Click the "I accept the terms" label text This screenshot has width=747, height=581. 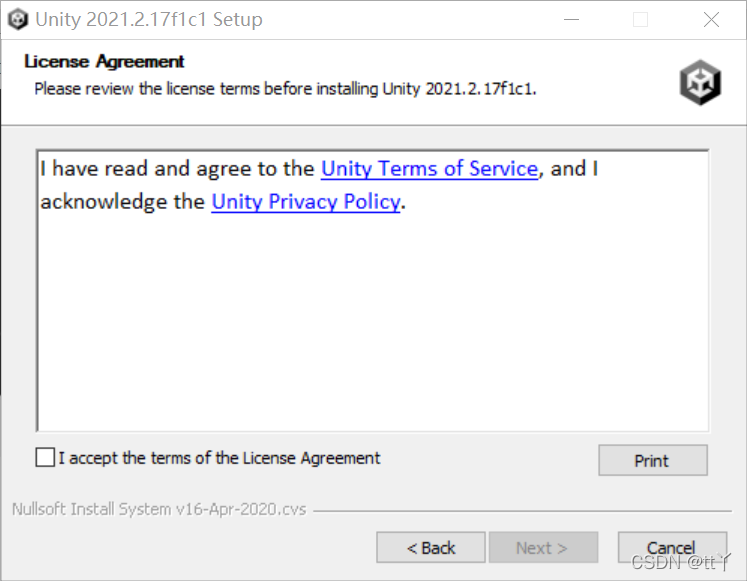point(219,458)
